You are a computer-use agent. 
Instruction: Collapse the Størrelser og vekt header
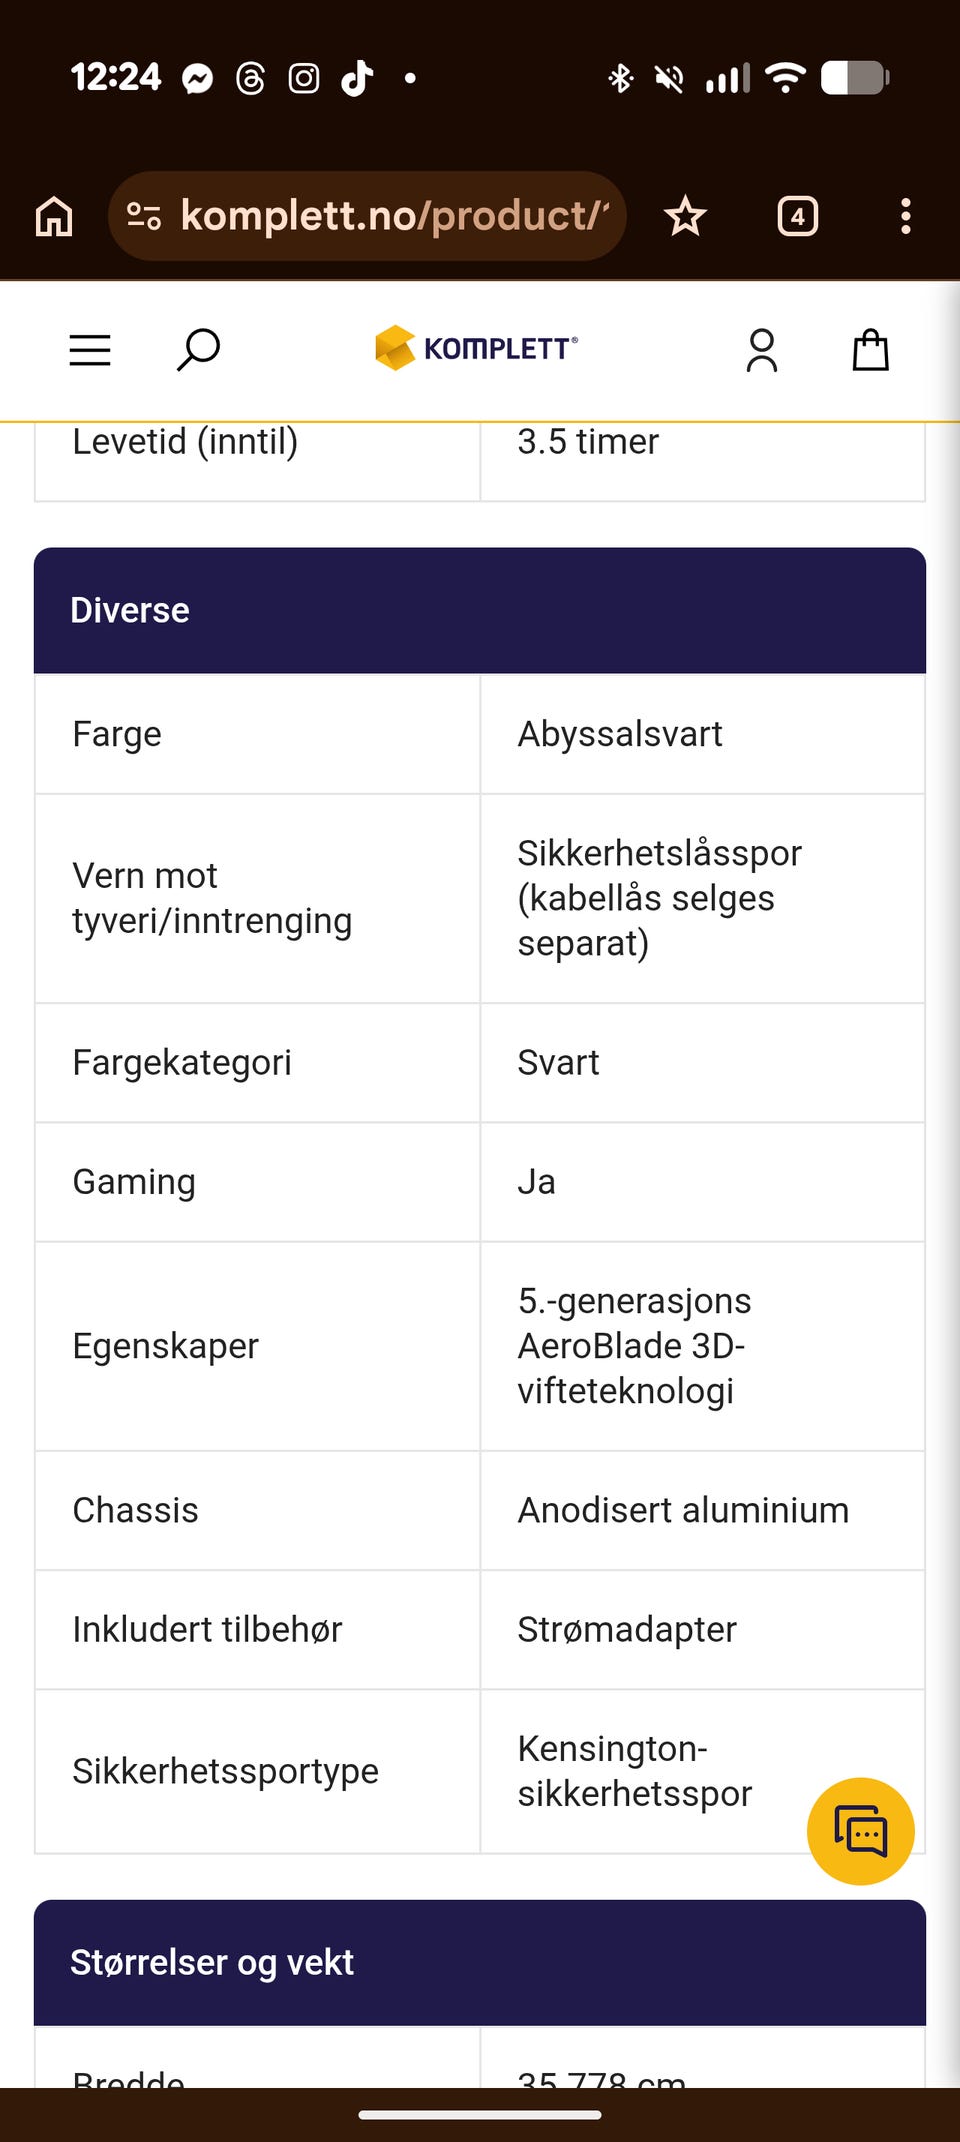[480, 1962]
